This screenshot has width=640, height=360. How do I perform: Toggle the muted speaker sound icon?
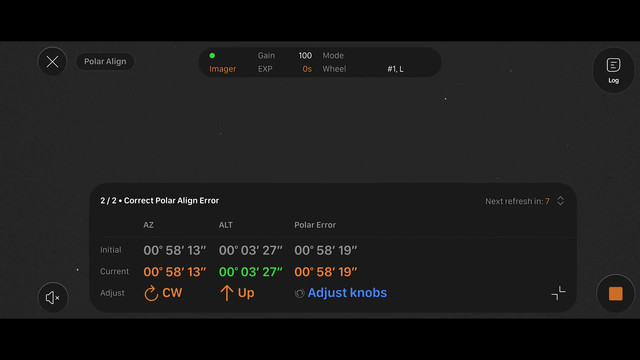pyautogui.click(x=53, y=298)
